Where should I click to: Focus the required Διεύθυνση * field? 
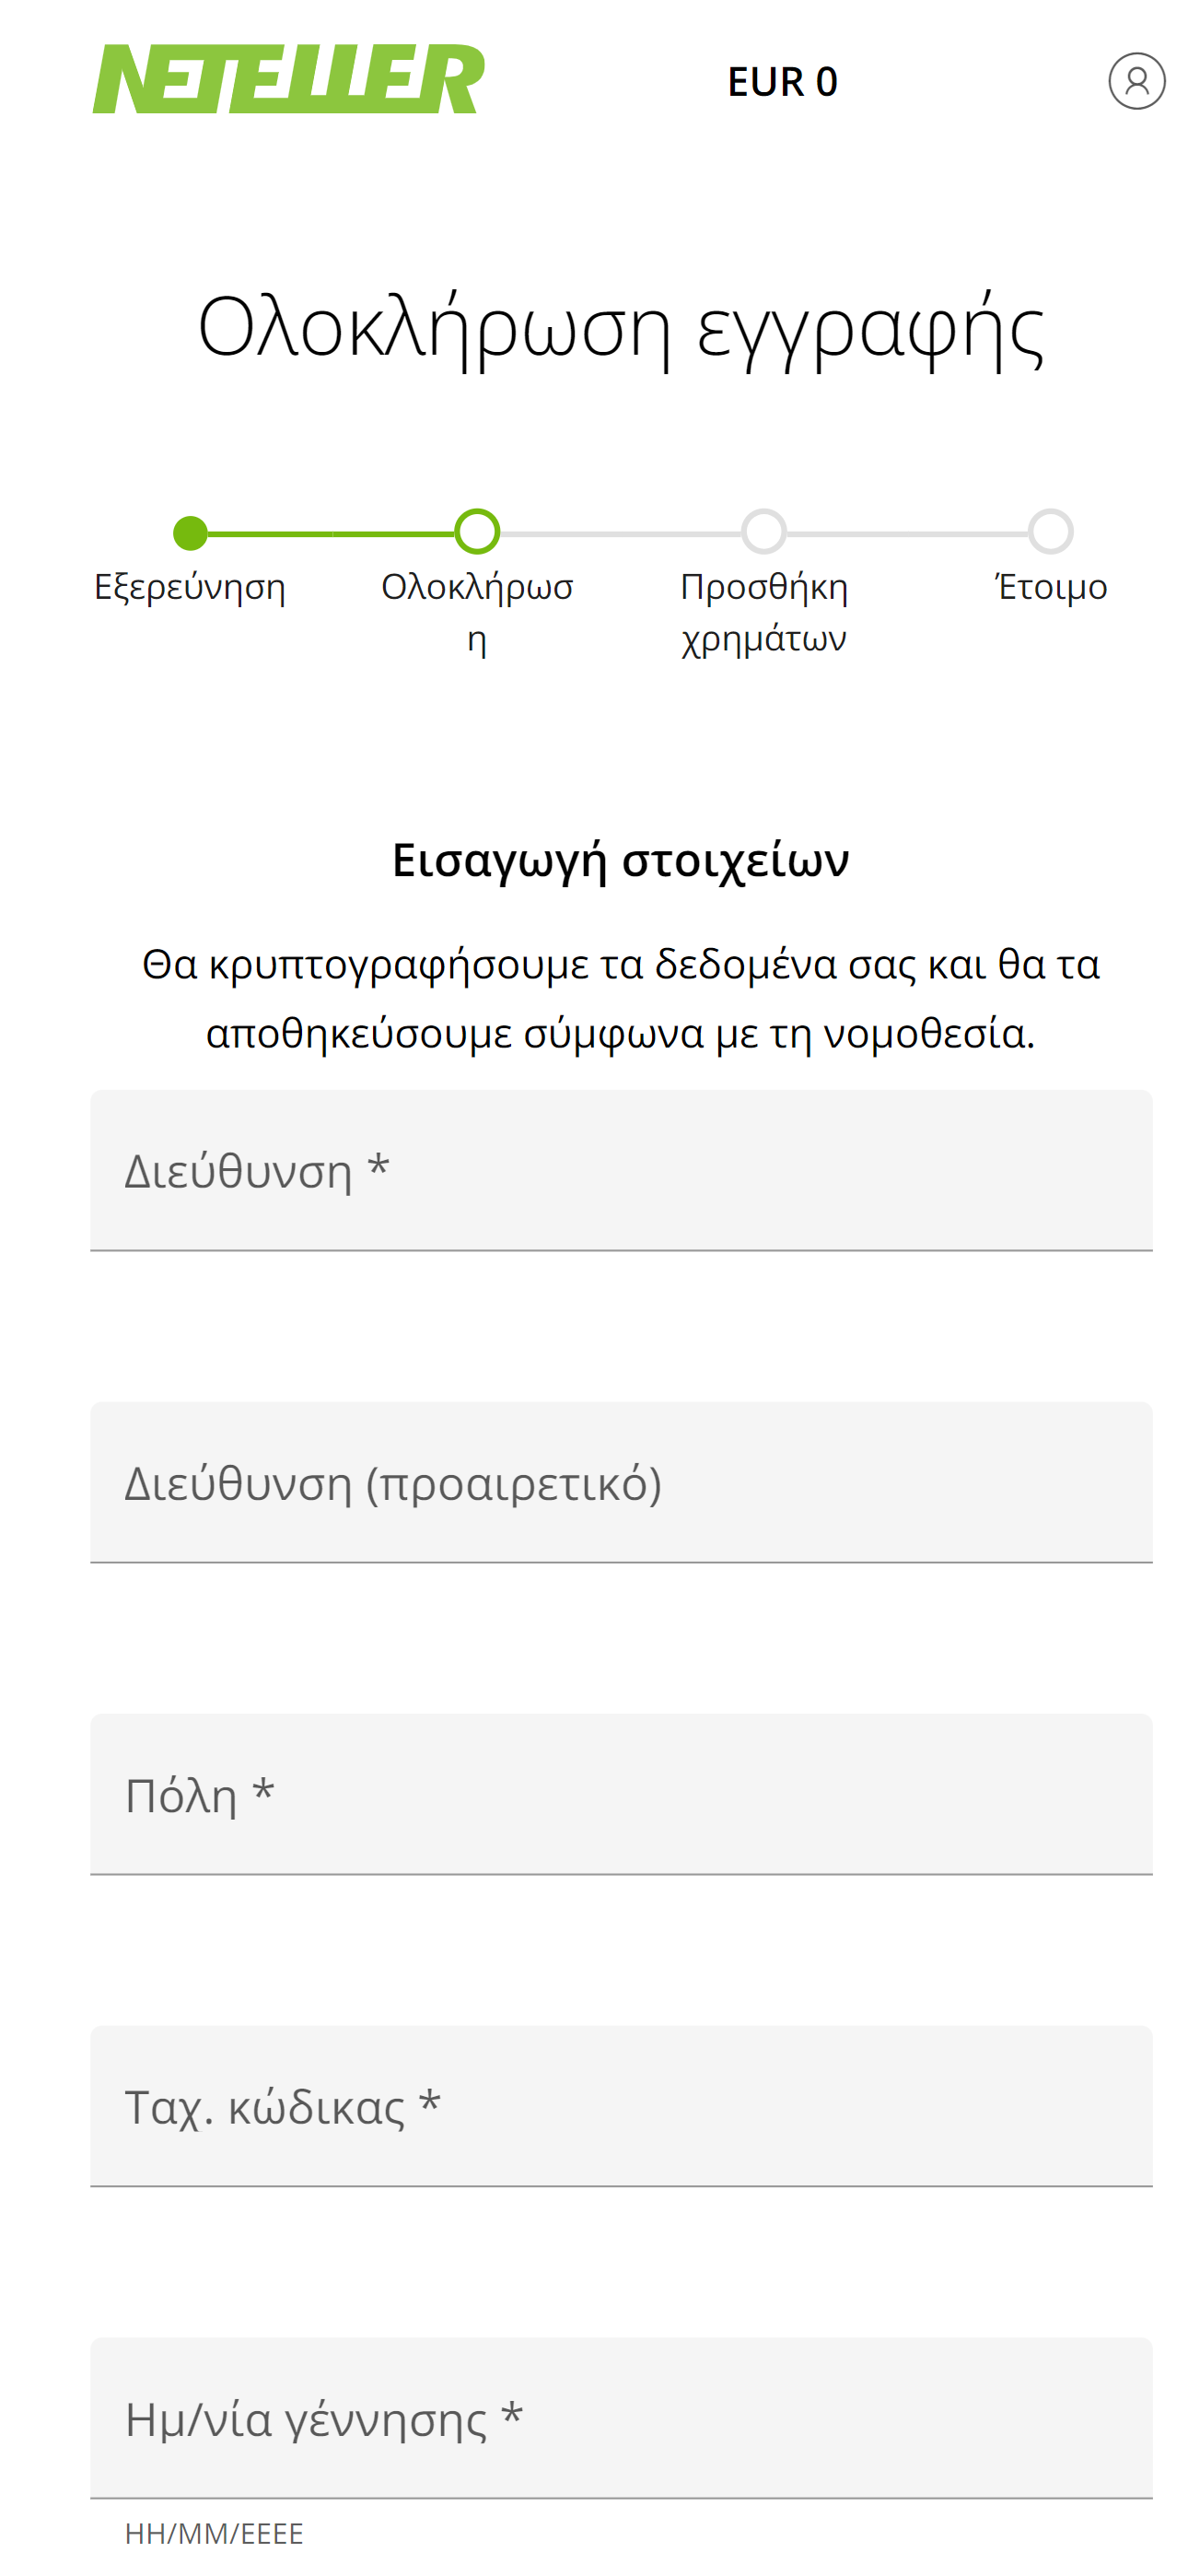tap(621, 1170)
